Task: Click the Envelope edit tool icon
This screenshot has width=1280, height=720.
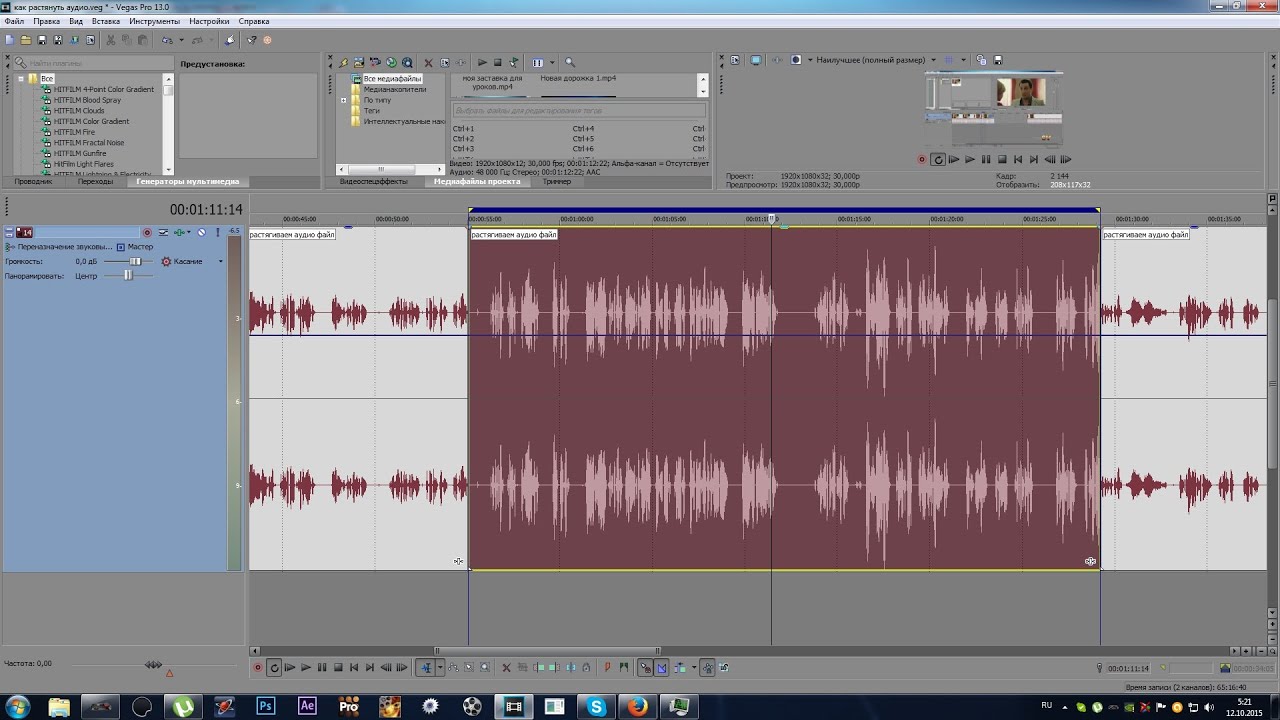Action: tap(453, 668)
